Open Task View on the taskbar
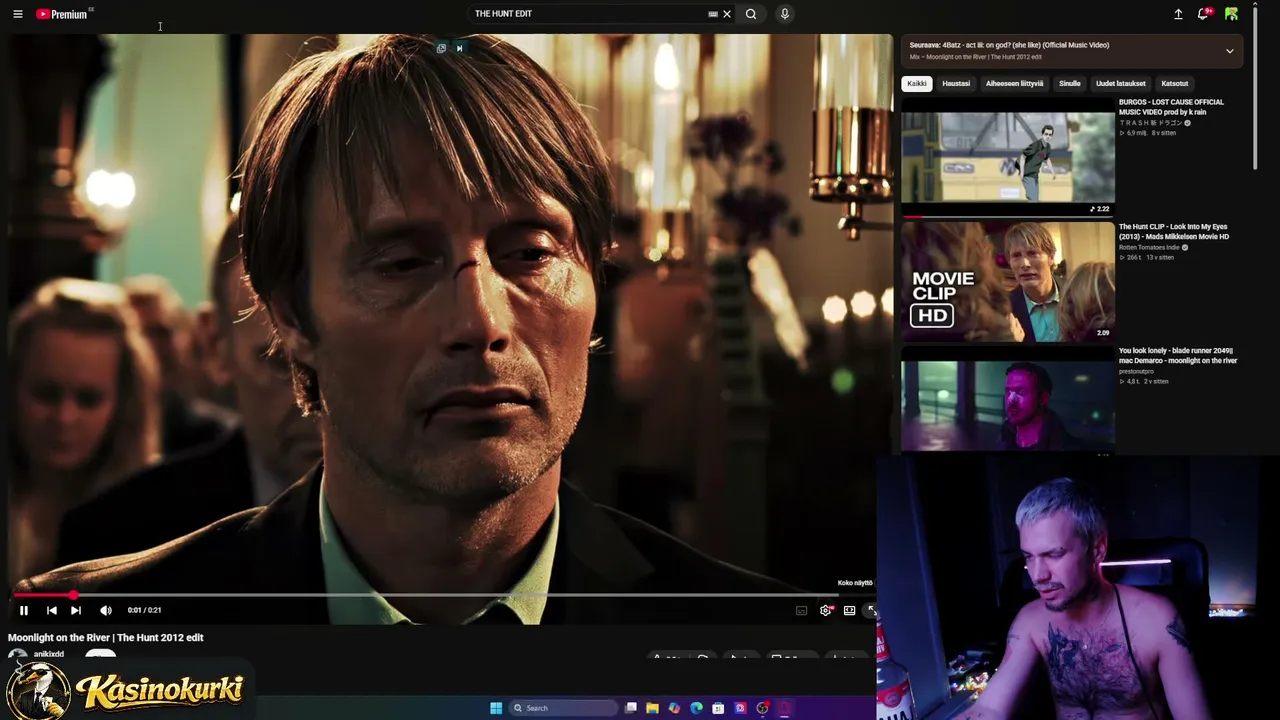1280x720 pixels. tap(631, 708)
